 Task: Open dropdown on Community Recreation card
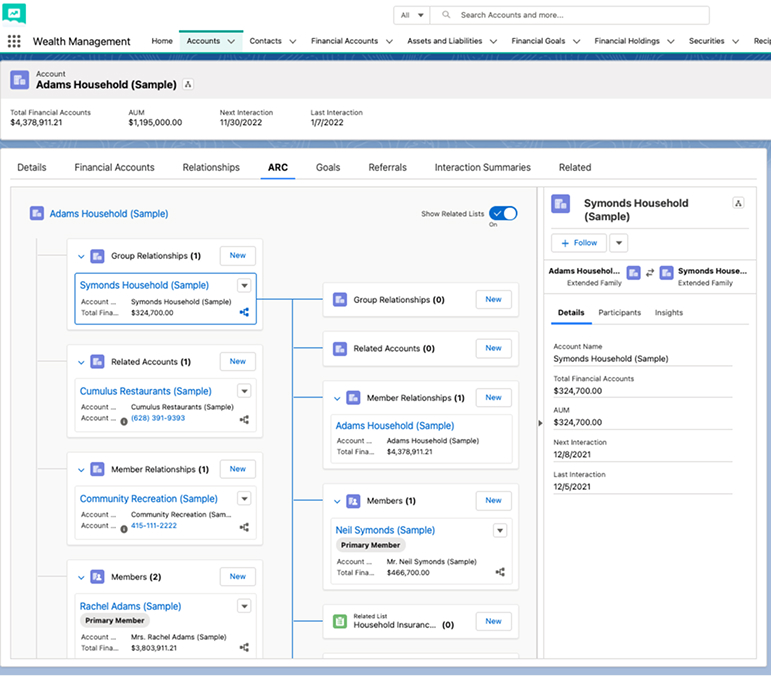coord(244,499)
